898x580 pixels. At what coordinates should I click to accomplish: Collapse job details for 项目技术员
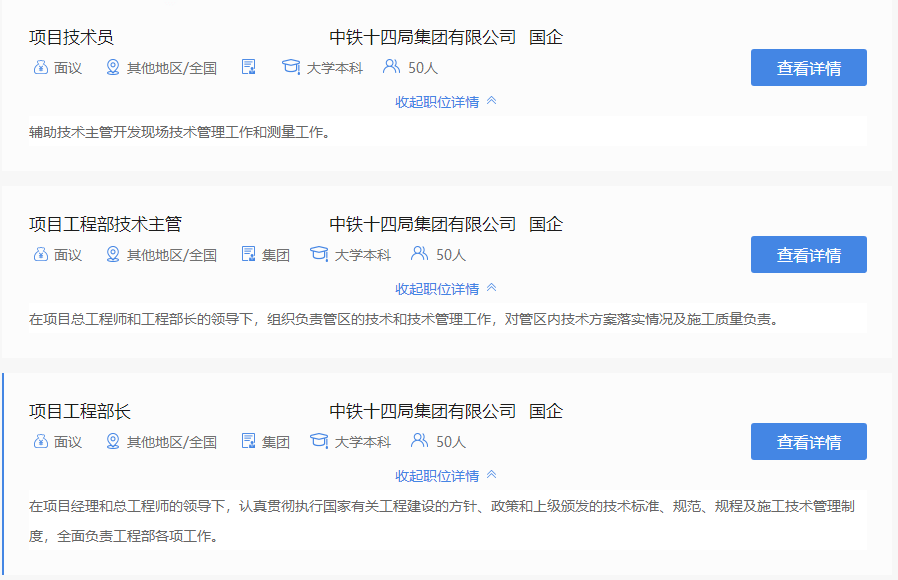point(446,101)
